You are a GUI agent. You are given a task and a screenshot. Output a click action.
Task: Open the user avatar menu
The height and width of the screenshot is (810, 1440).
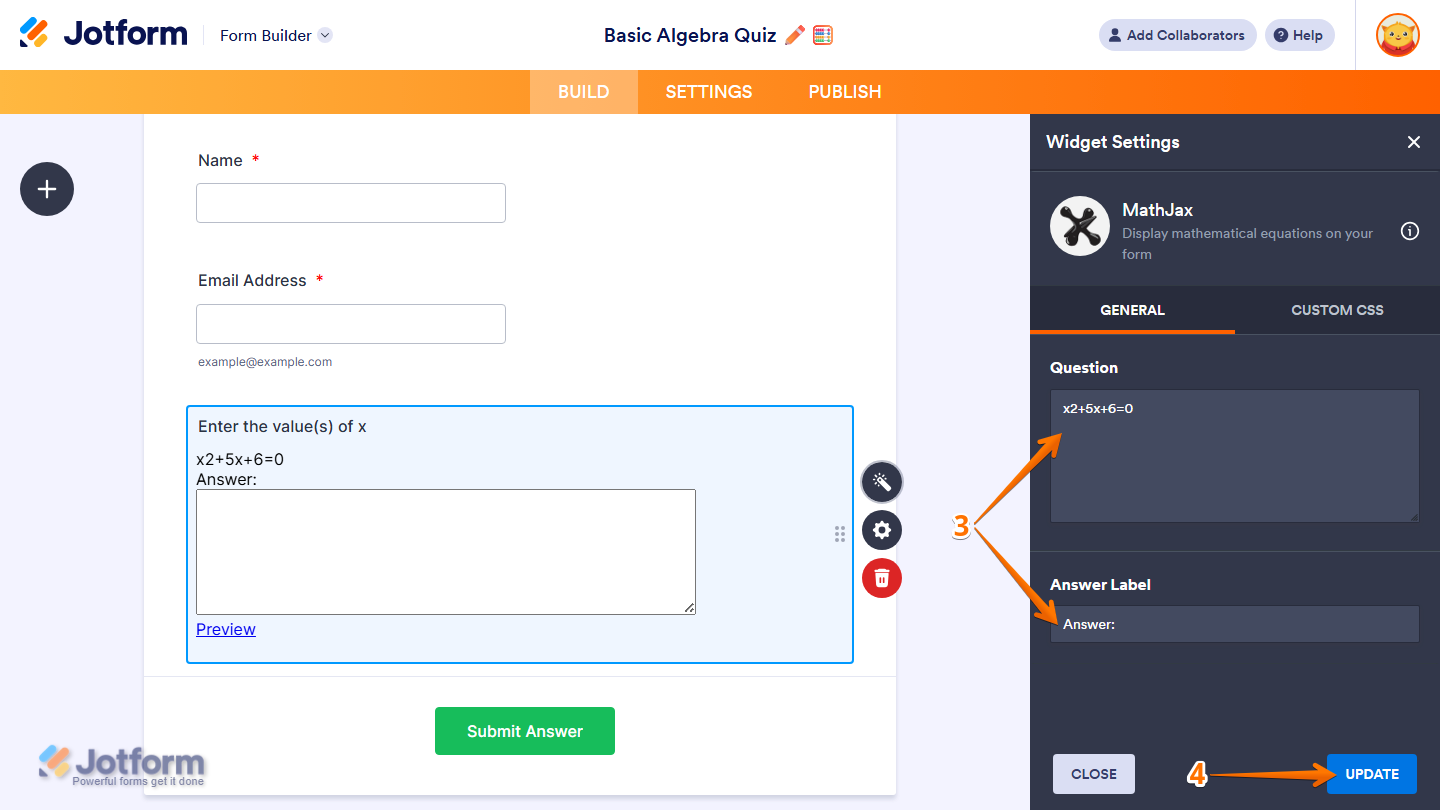coord(1396,34)
